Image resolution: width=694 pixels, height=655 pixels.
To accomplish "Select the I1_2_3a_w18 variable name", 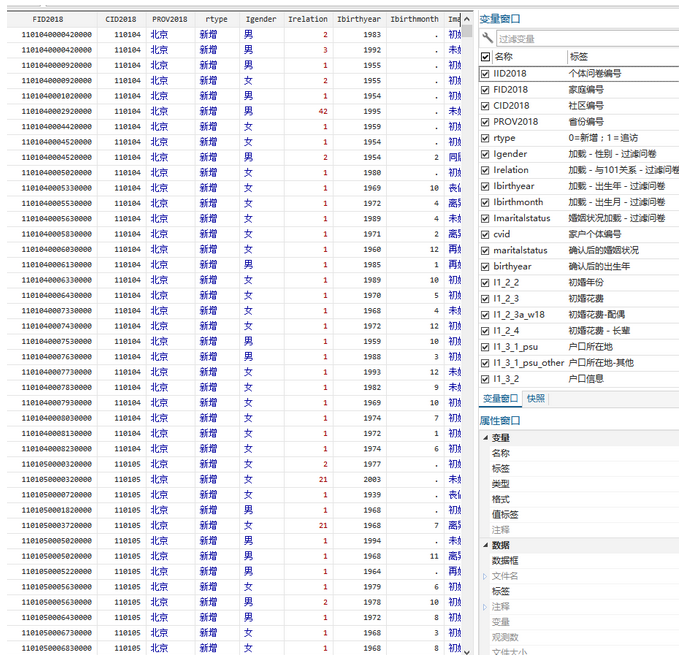I will click(x=519, y=315).
